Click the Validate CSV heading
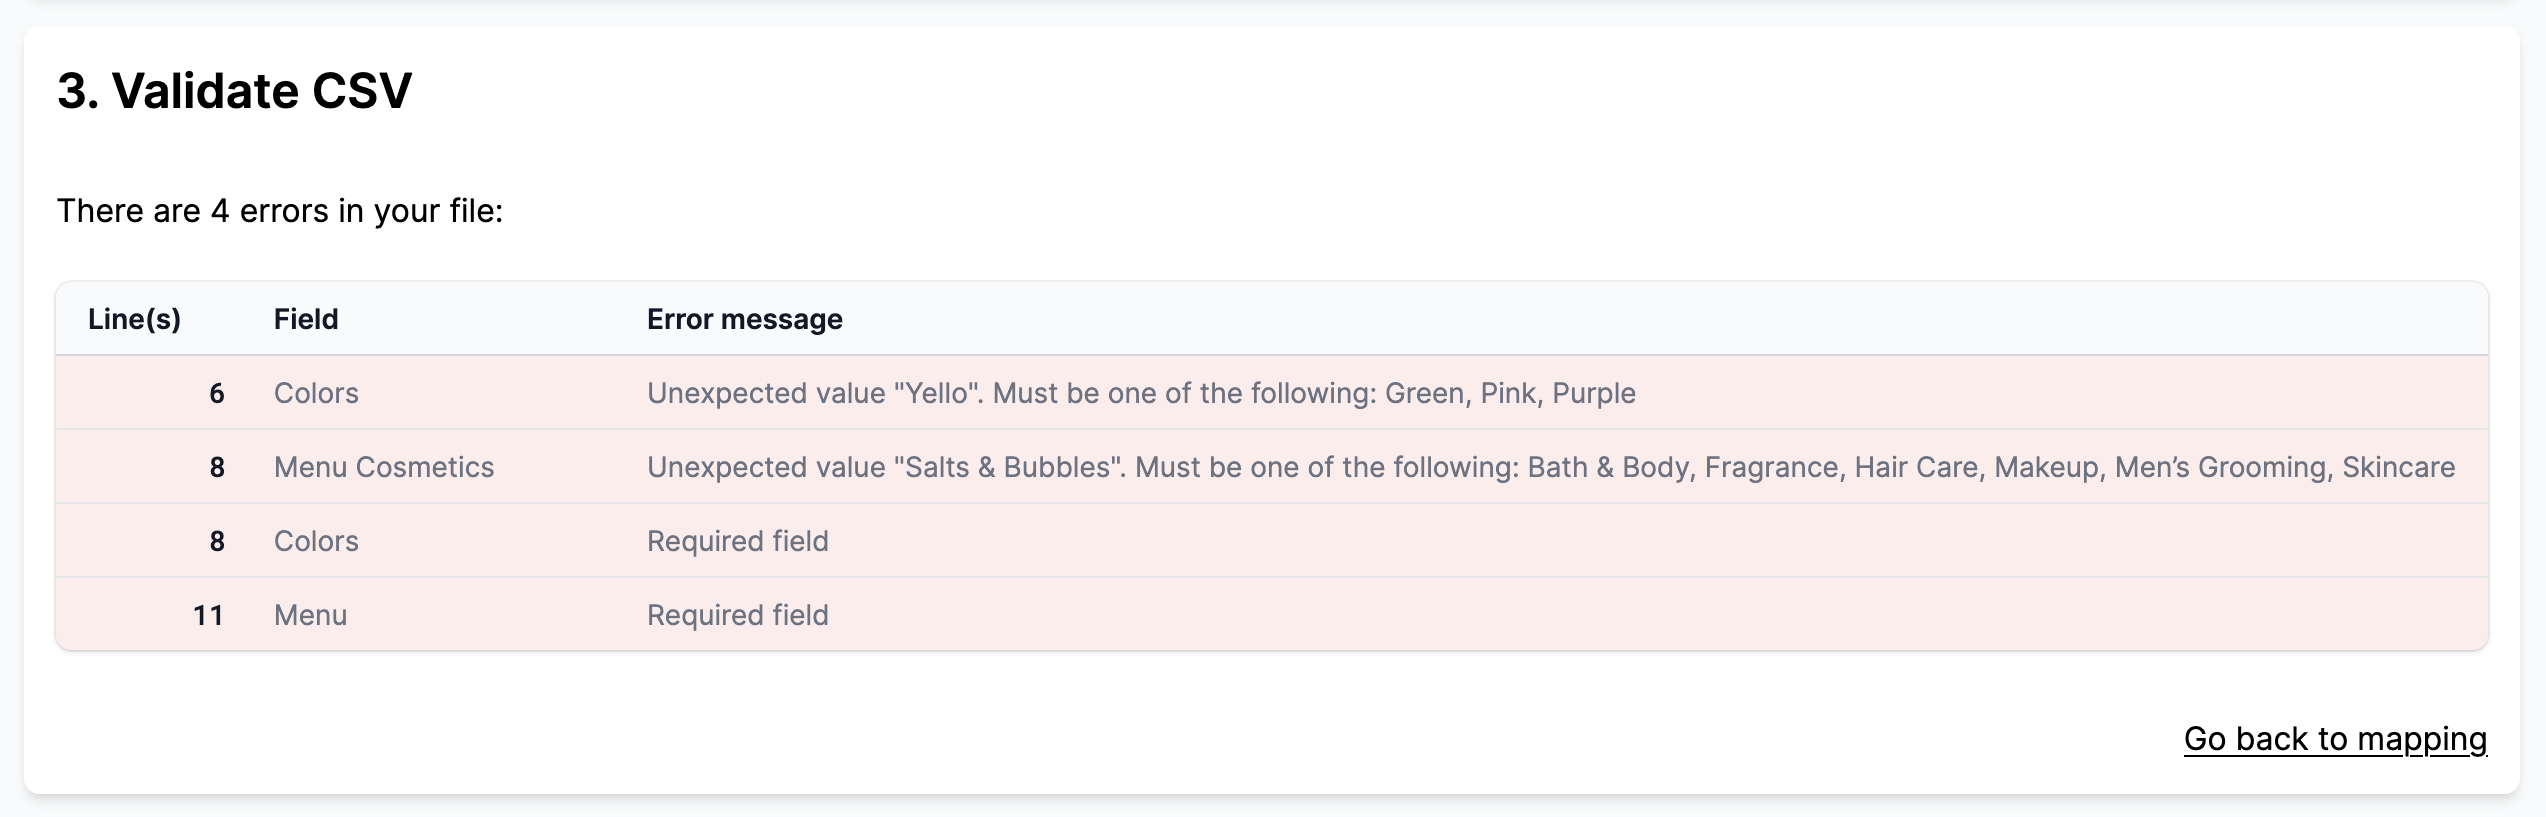This screenshot has width=2546, height=817. [x=235, y=90]
